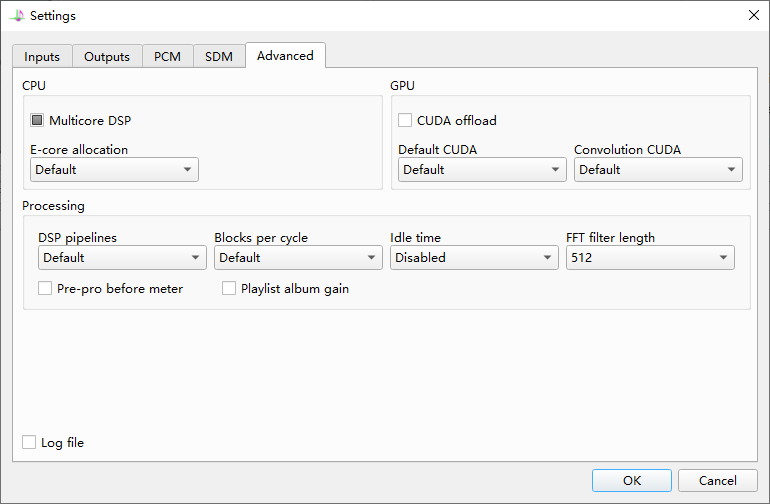
Task: Open the PCM tab
Action: [x=167, y=57]
